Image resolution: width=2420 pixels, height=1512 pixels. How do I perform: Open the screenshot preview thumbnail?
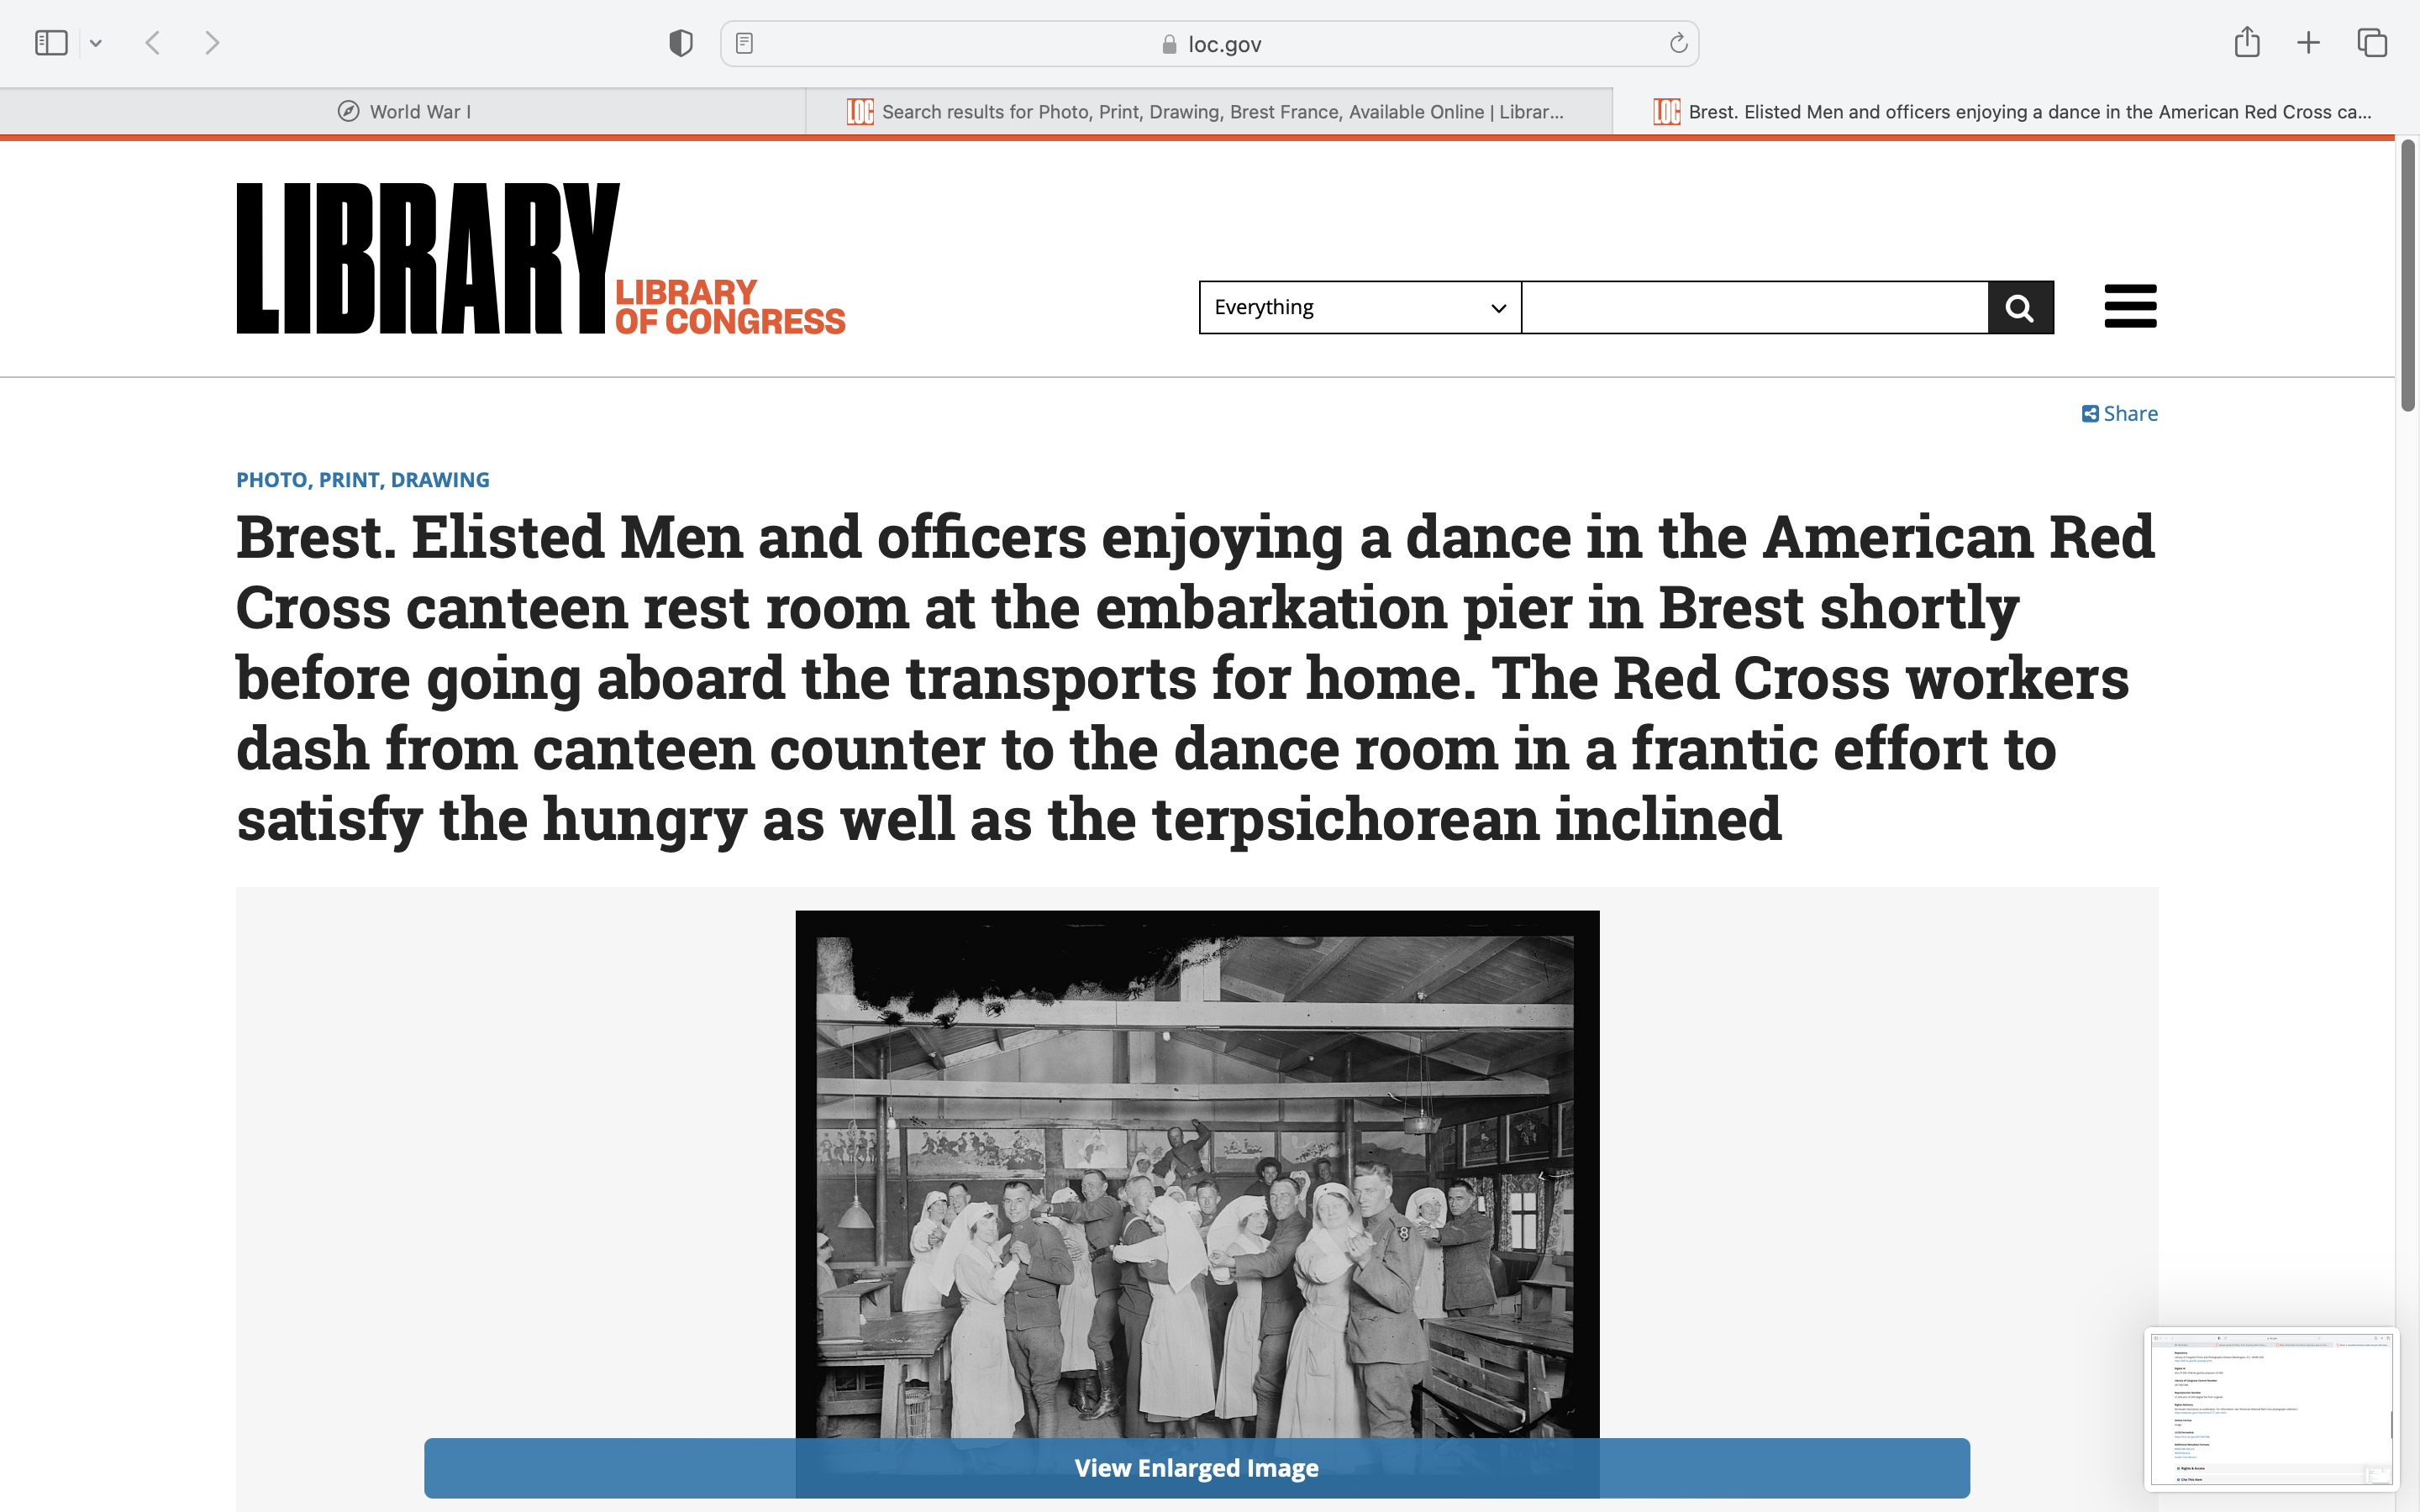click(2270, 1408)
